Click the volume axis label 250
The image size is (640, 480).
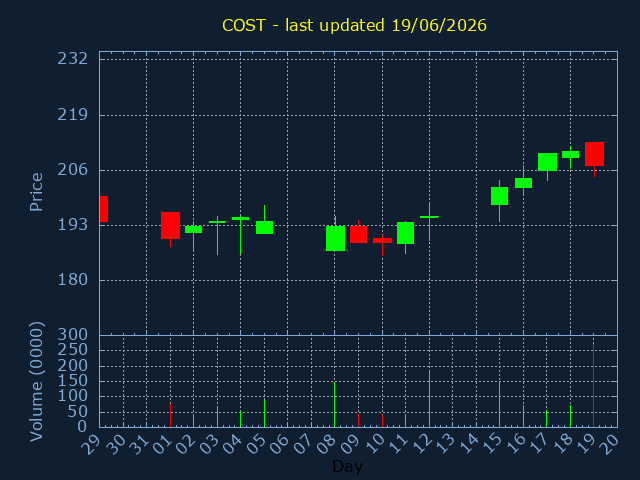(73, 350)
